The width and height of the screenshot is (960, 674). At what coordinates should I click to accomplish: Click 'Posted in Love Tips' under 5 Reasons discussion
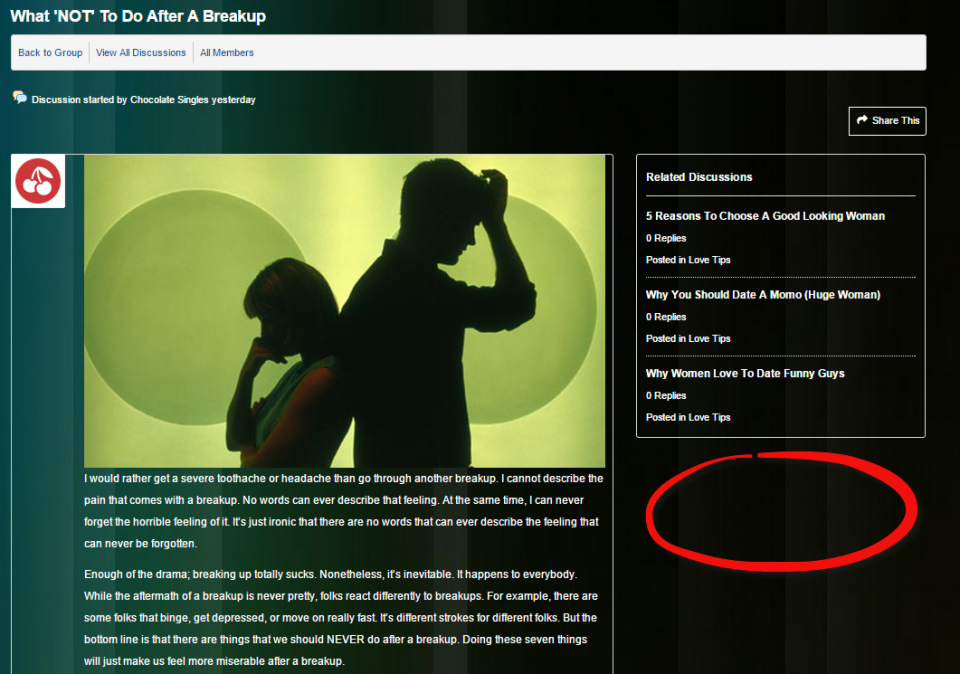tap(688, 260)
